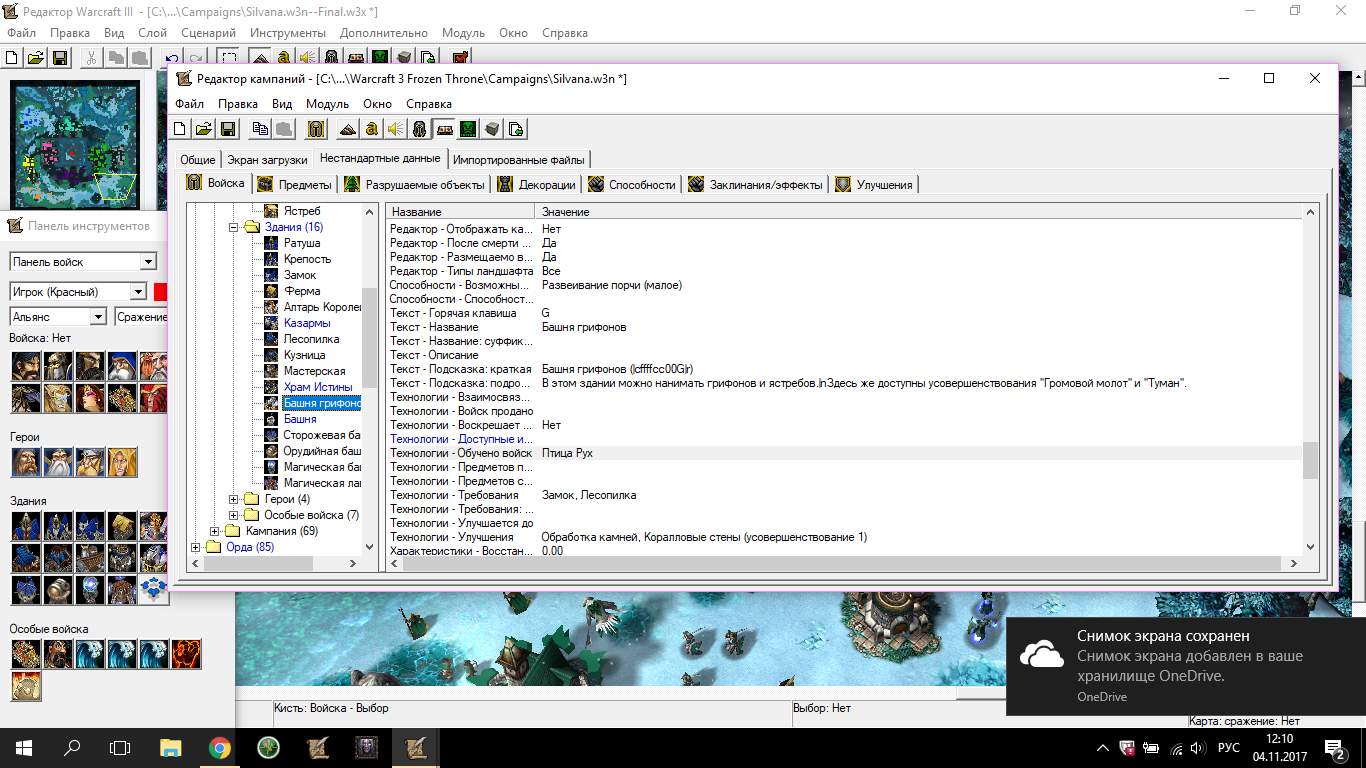Click the unit tree's vertical scrollbar
The image size is (1366, 768).
coord(370,380)
